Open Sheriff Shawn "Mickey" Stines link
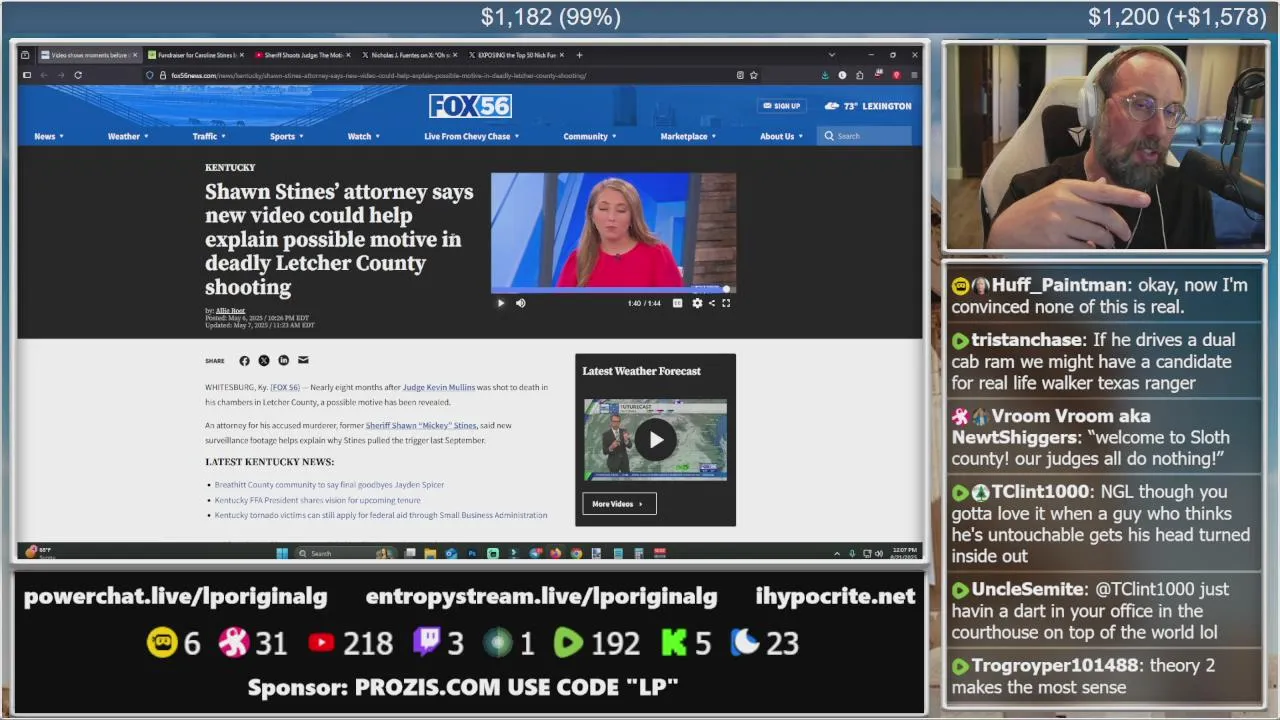Viewport: 1280px width, 720px height. (x=421, y=425)
